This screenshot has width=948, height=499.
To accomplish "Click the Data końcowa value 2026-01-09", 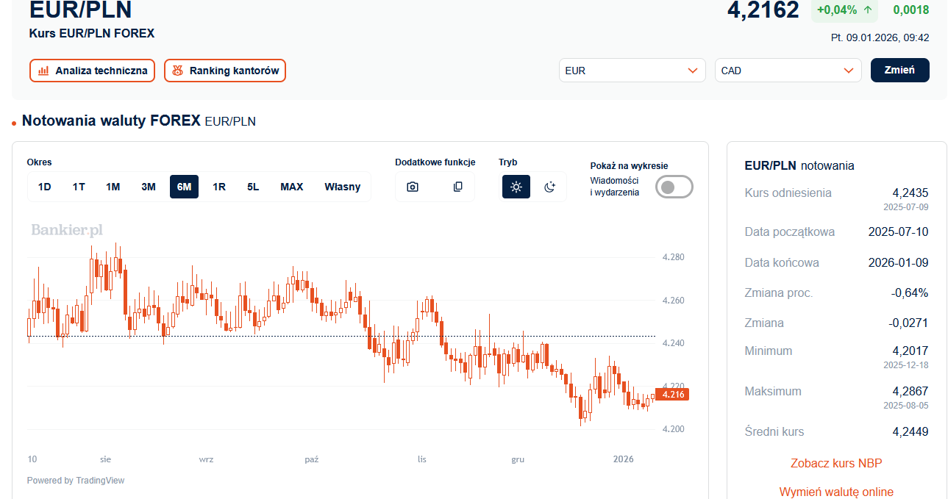I will pyautogui.click(x=898, y=263).
